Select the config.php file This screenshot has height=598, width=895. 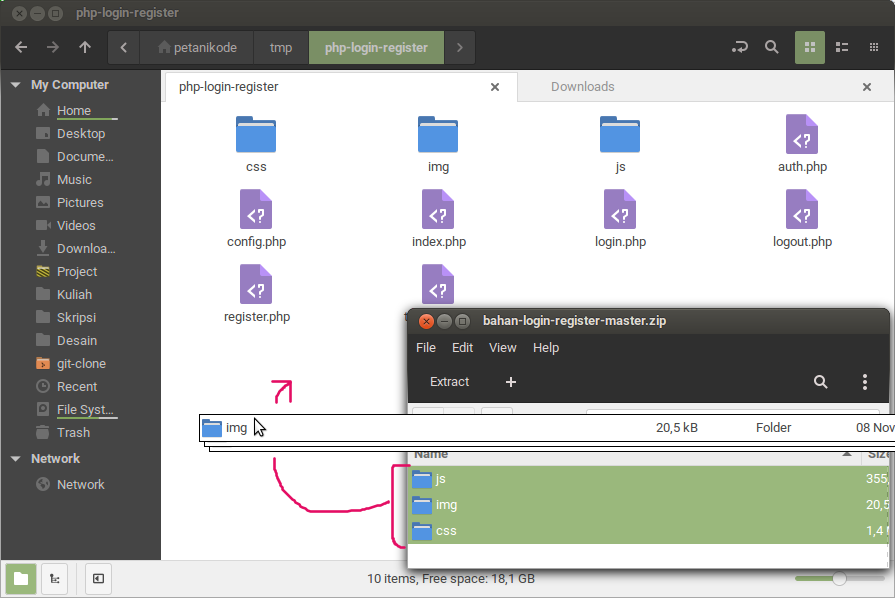tap(256, 210)
